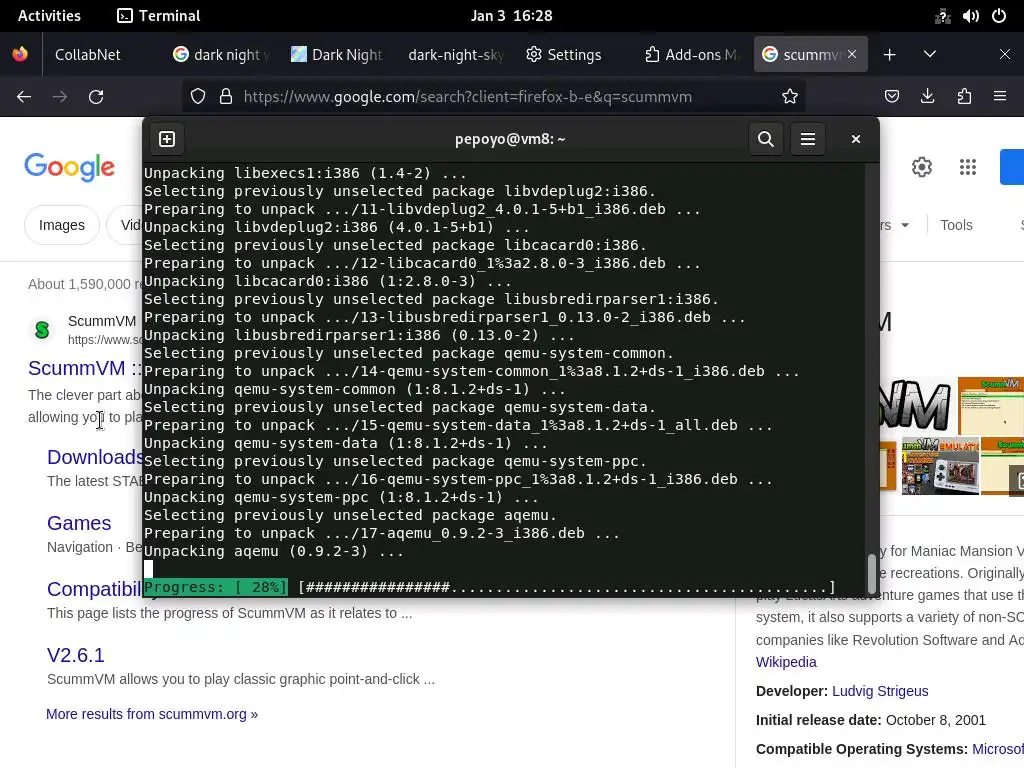Click the ScummVM green S favicon
1024x768 pixels.
point(42,330)
